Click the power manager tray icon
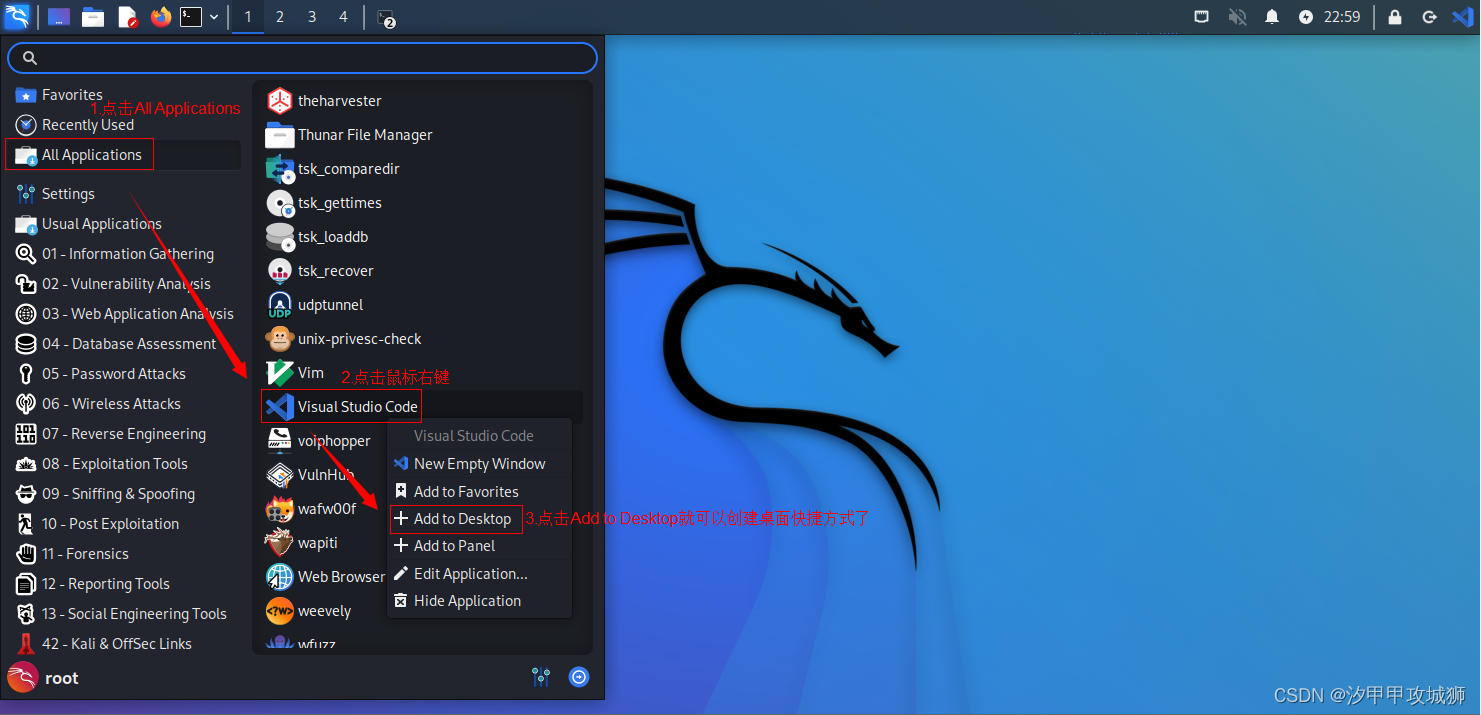The image size is (1481, 715). pyautogui.click(x=1306, y=17)
